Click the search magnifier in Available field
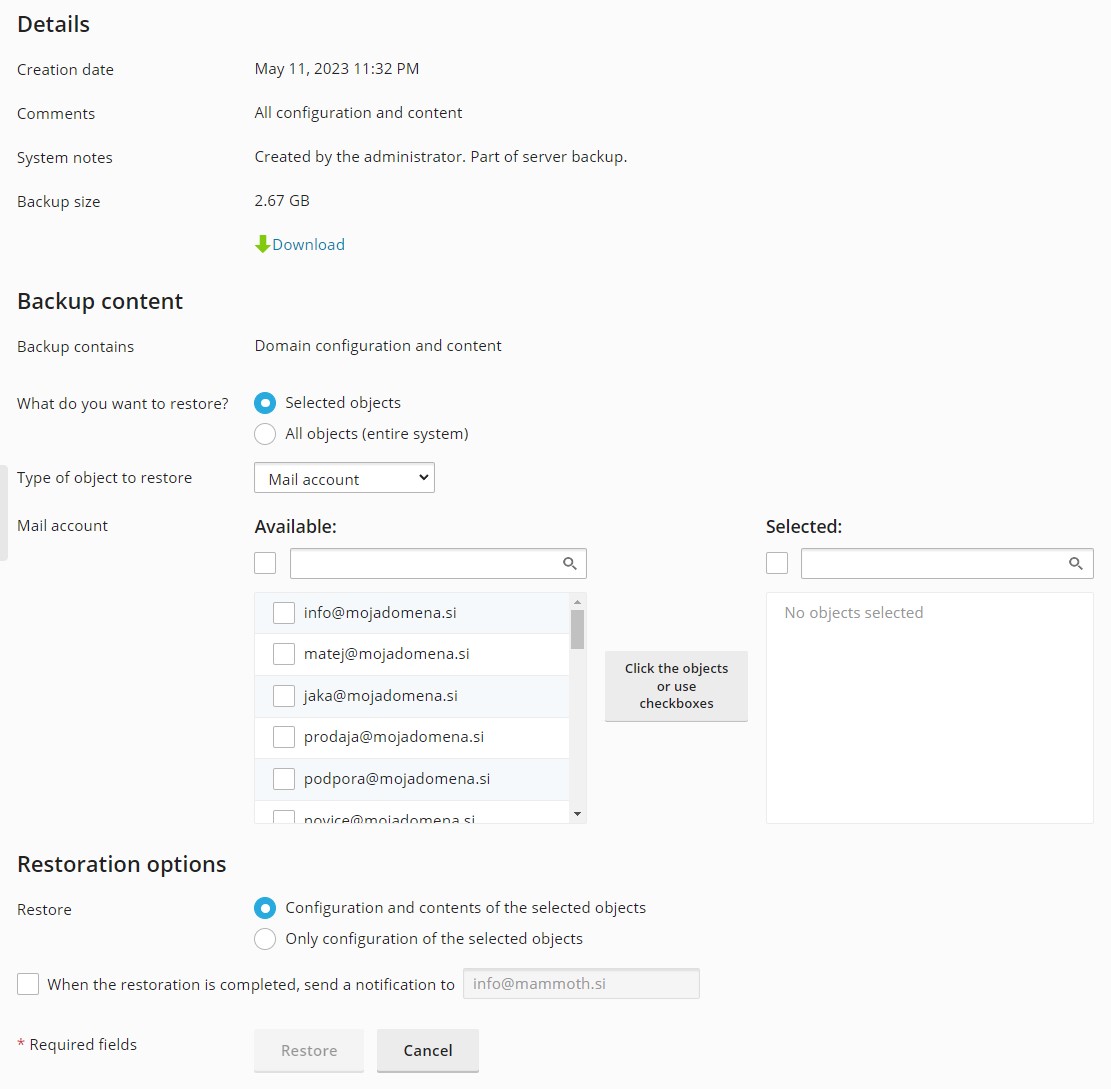 (x=570, y=563)
